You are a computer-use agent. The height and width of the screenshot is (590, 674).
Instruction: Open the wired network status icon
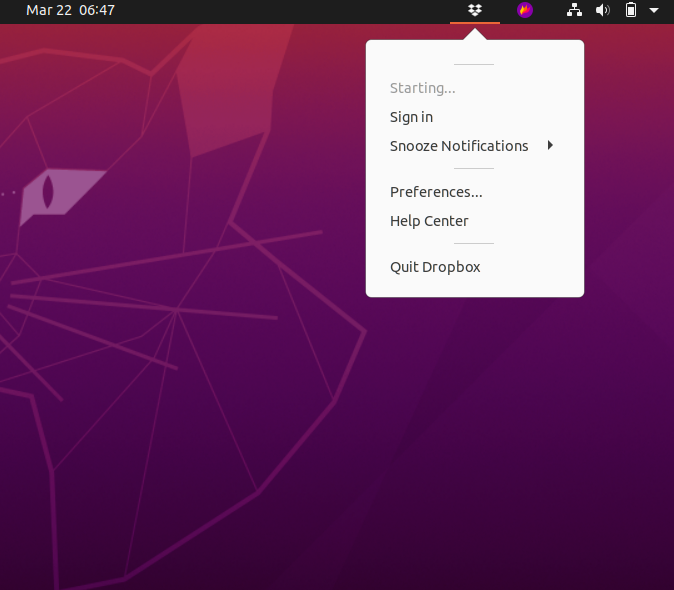coord(574,10)
